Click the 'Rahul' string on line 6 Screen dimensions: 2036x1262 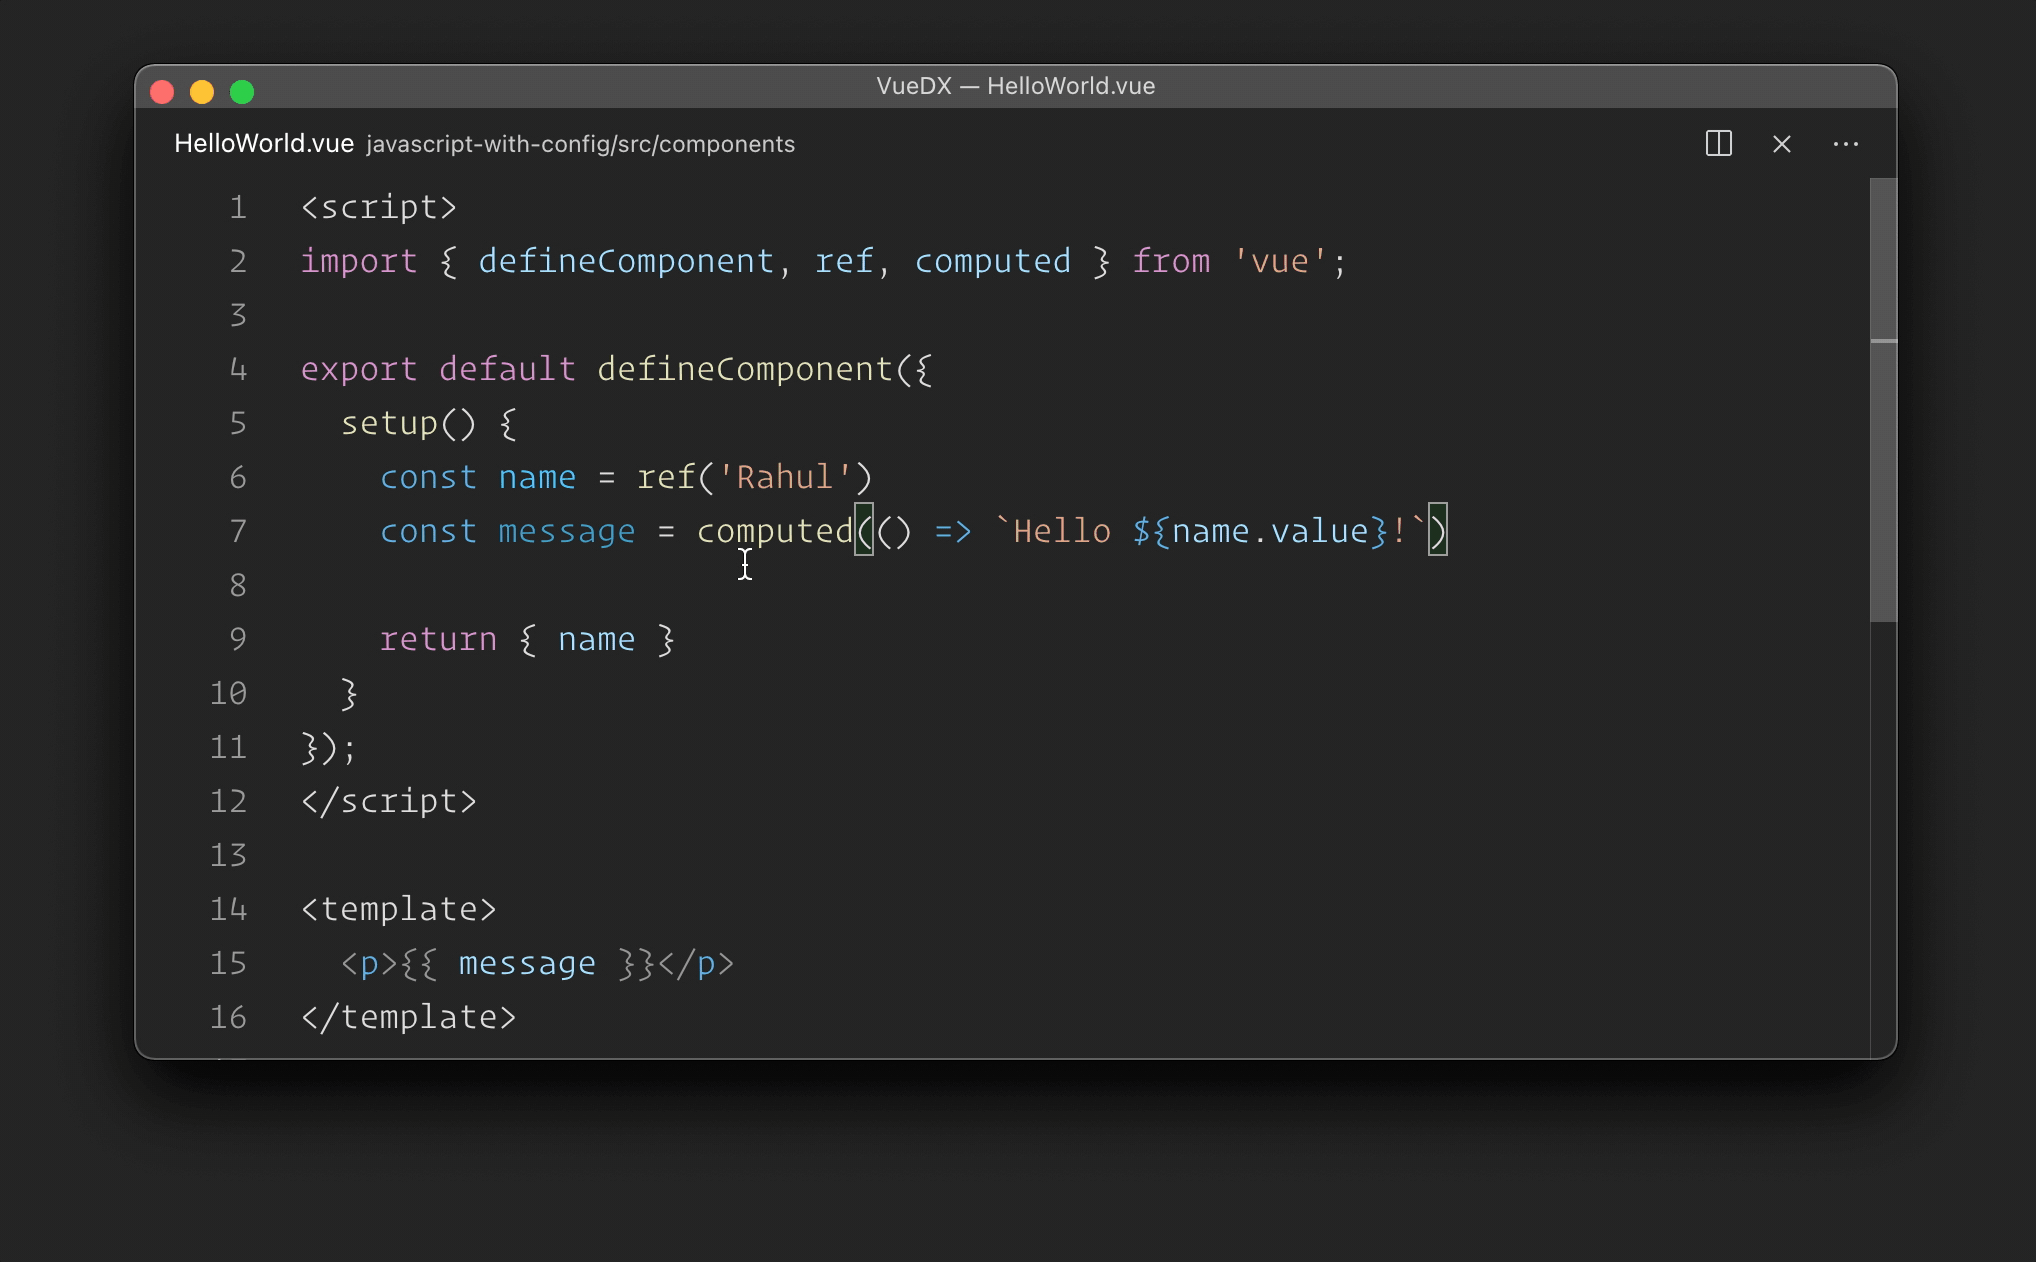pyautogui.click(x=784, y=477)
